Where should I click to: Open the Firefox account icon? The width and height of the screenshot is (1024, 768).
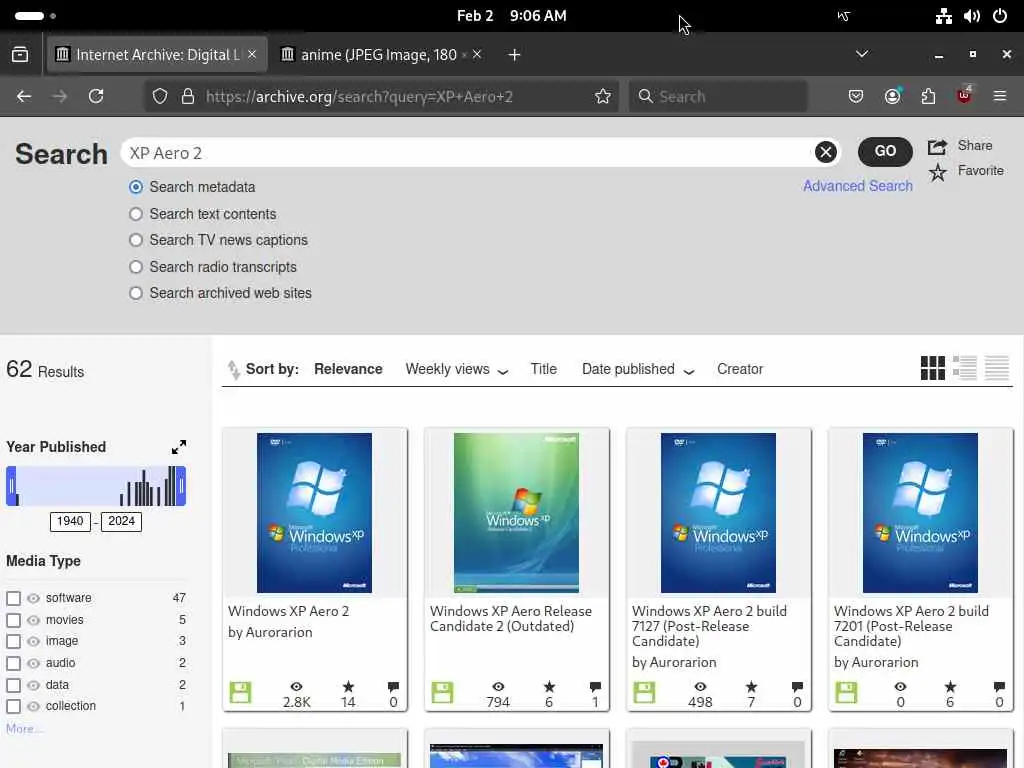892,97
